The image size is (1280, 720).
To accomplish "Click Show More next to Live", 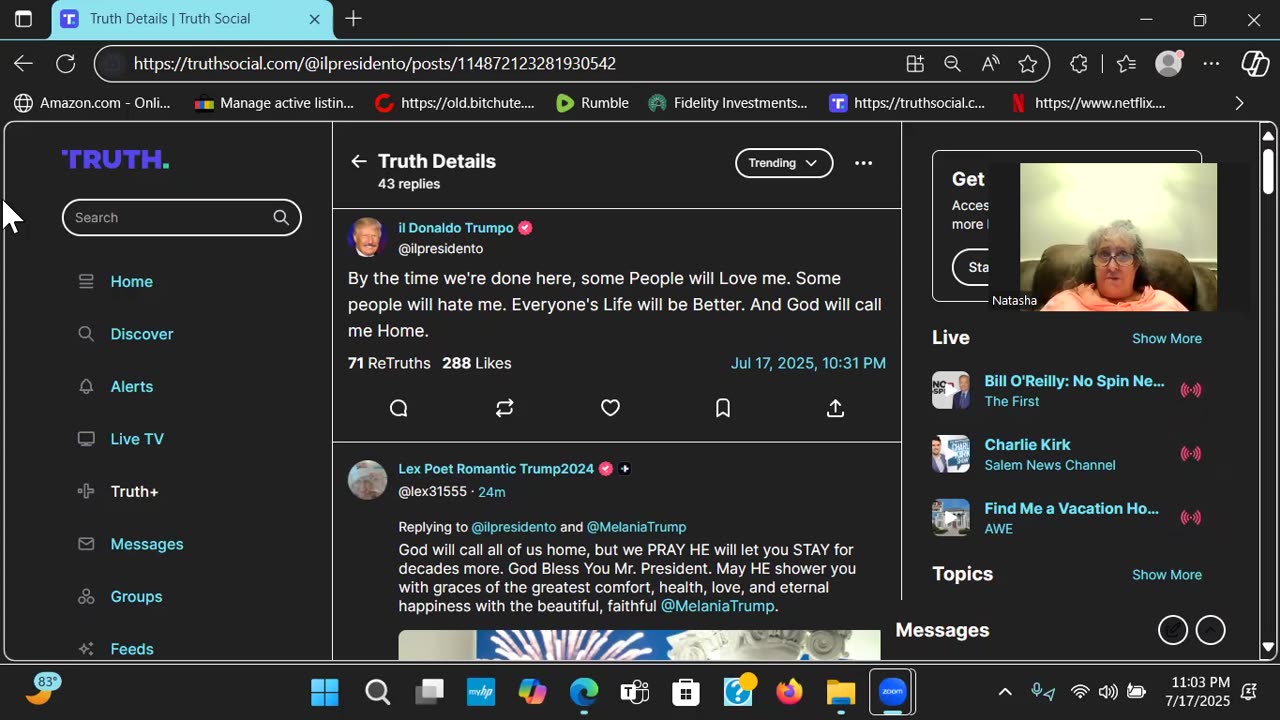I will click(x=1166, y=339).
